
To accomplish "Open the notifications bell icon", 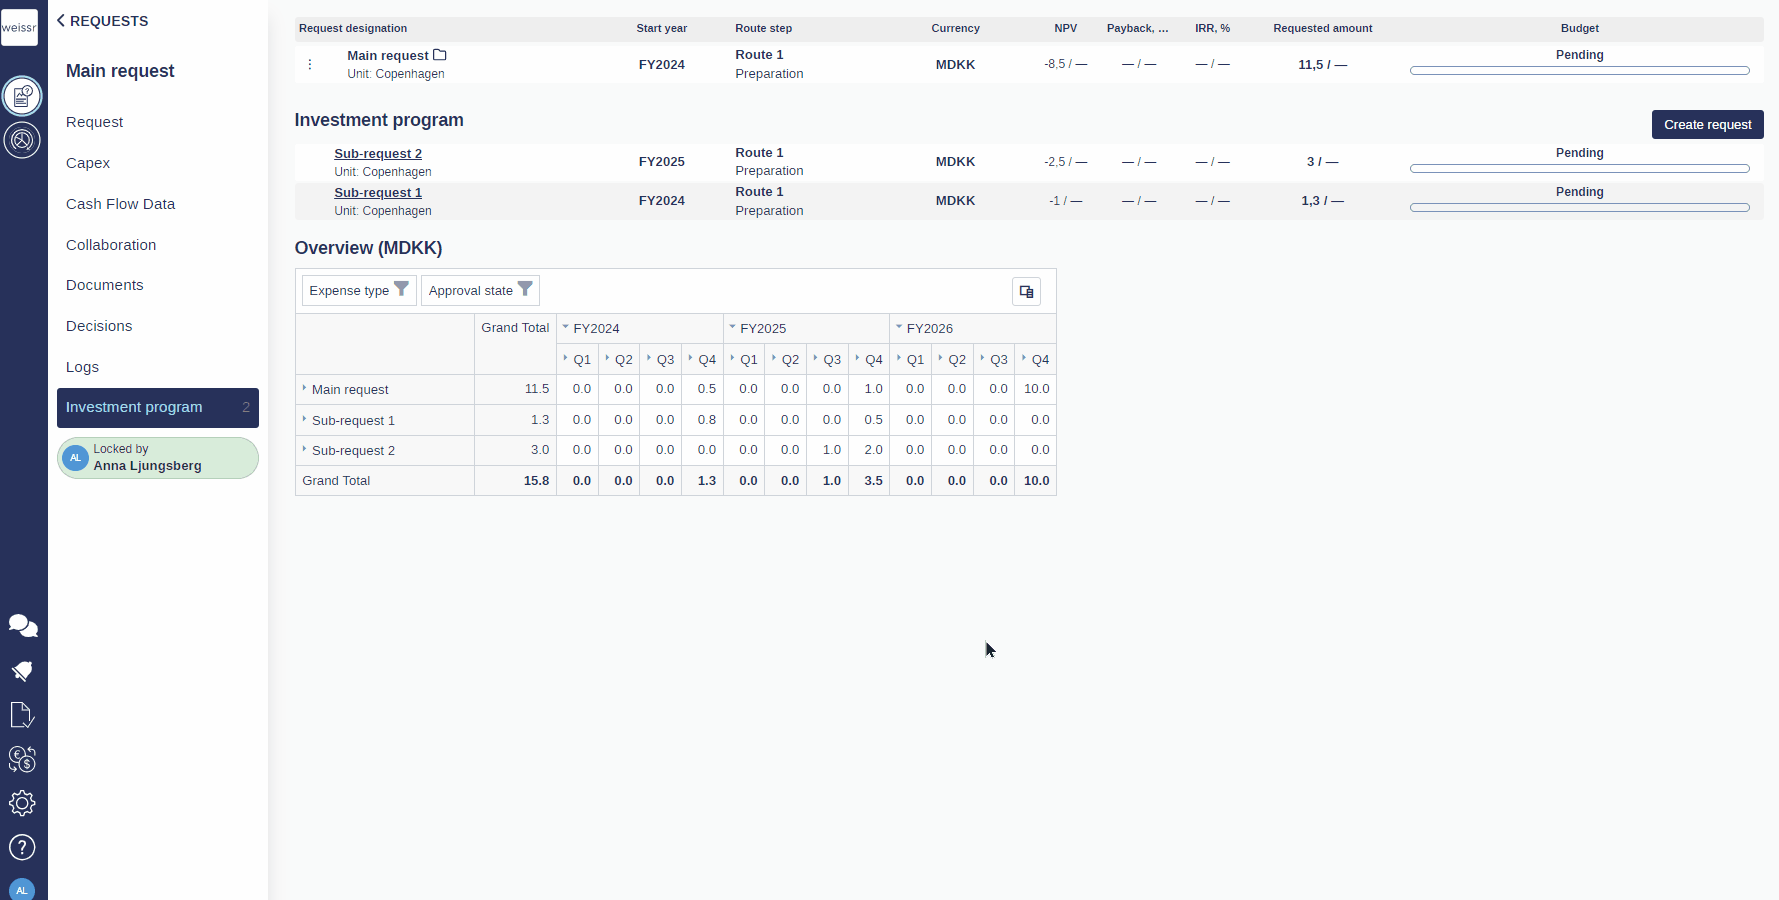I will [22, 670].
